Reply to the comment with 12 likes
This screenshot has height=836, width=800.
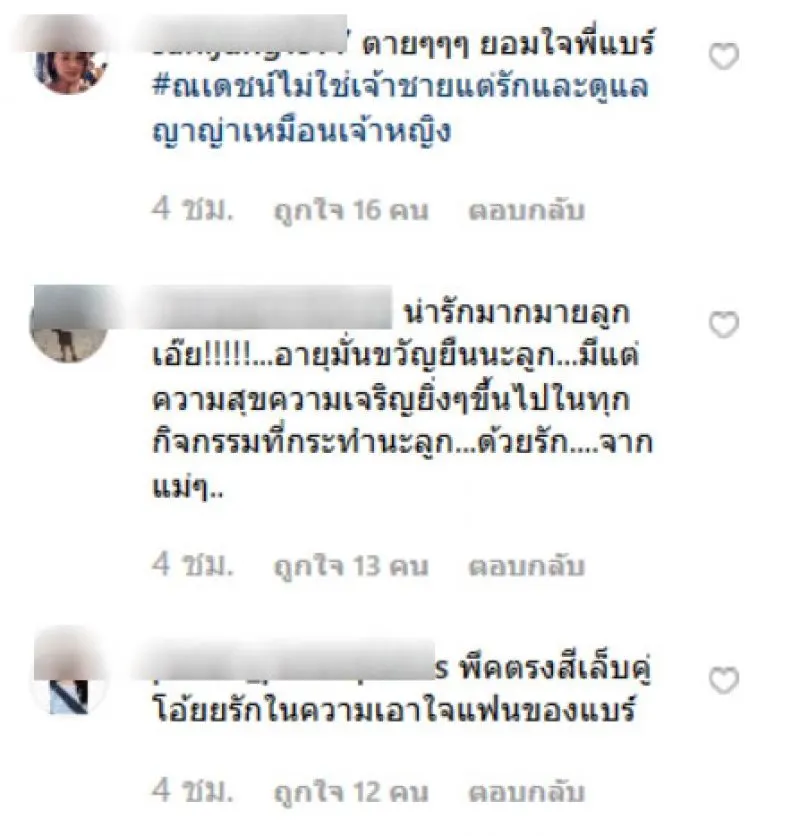(526, 791)
